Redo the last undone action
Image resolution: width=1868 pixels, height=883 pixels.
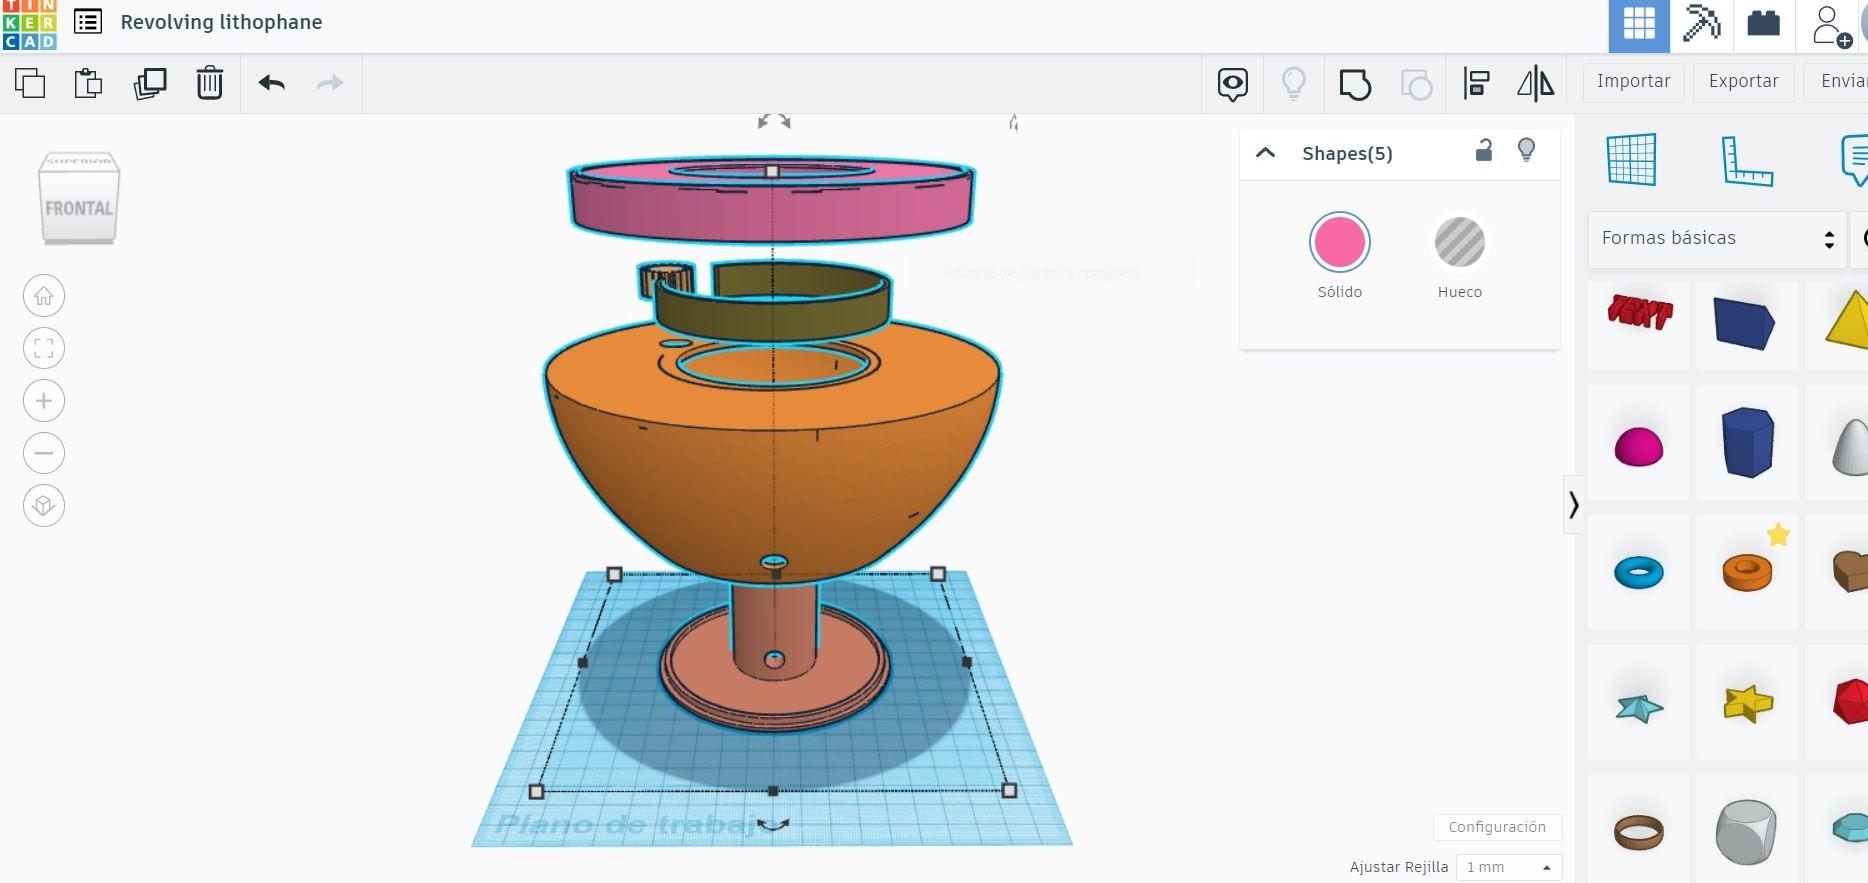(x=330, y=83)
